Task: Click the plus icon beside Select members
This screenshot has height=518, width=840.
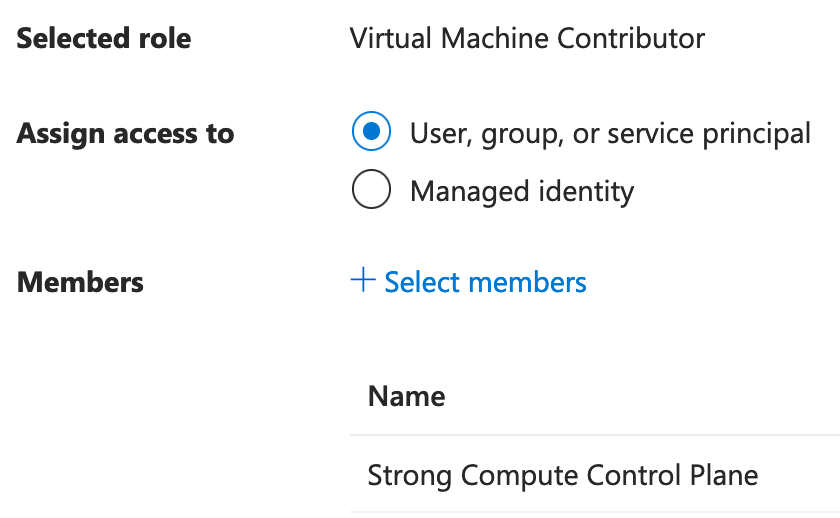Action: coord(362,281)
